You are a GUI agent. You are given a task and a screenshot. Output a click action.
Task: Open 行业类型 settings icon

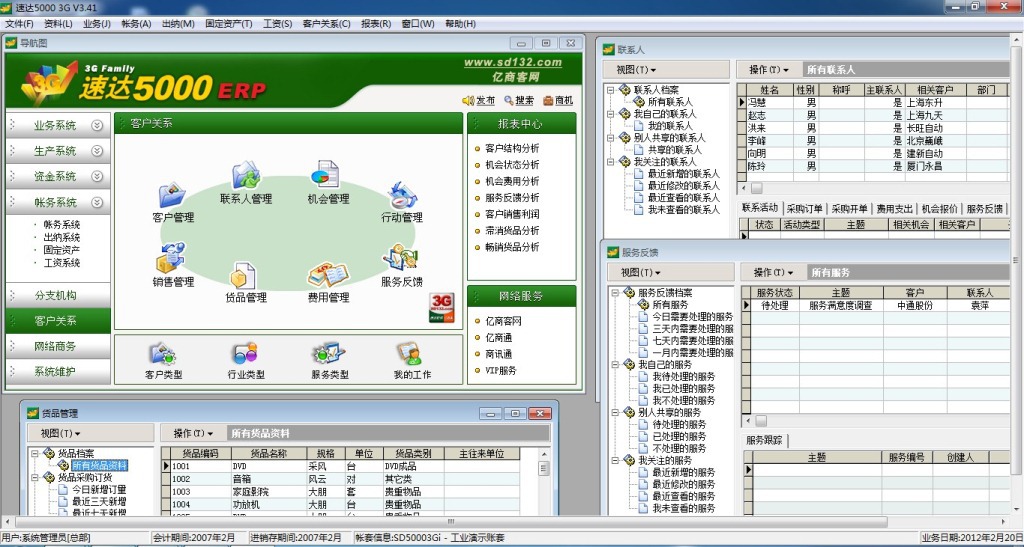coord(246,354)
